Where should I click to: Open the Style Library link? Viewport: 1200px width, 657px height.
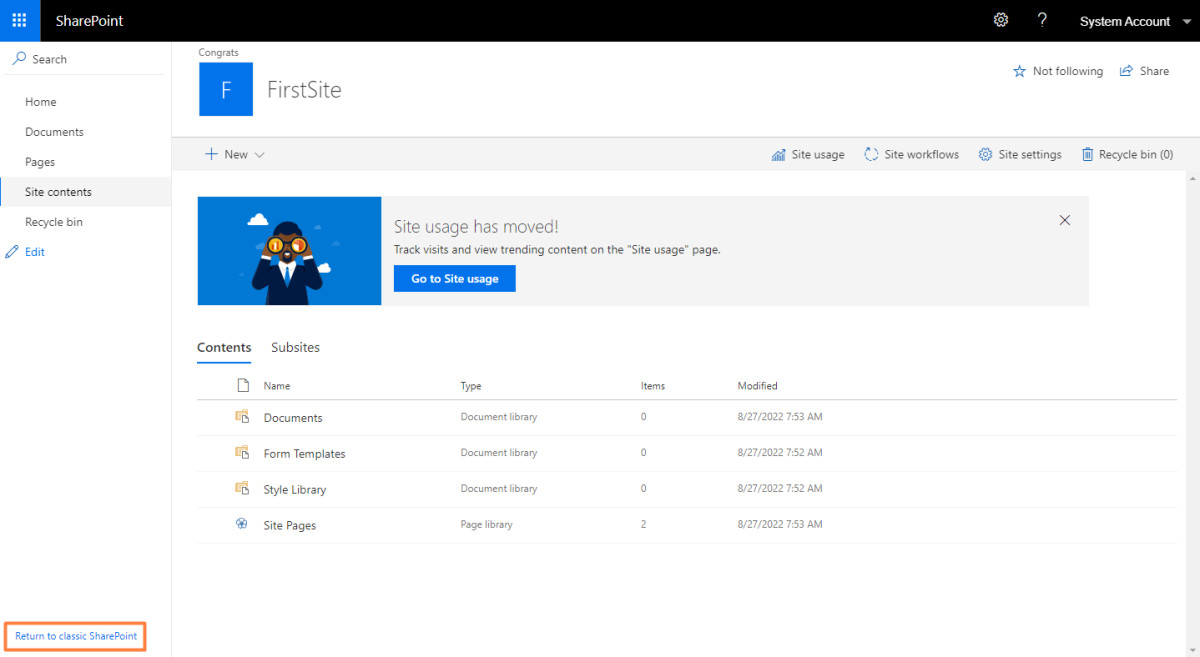coord(295,490)
